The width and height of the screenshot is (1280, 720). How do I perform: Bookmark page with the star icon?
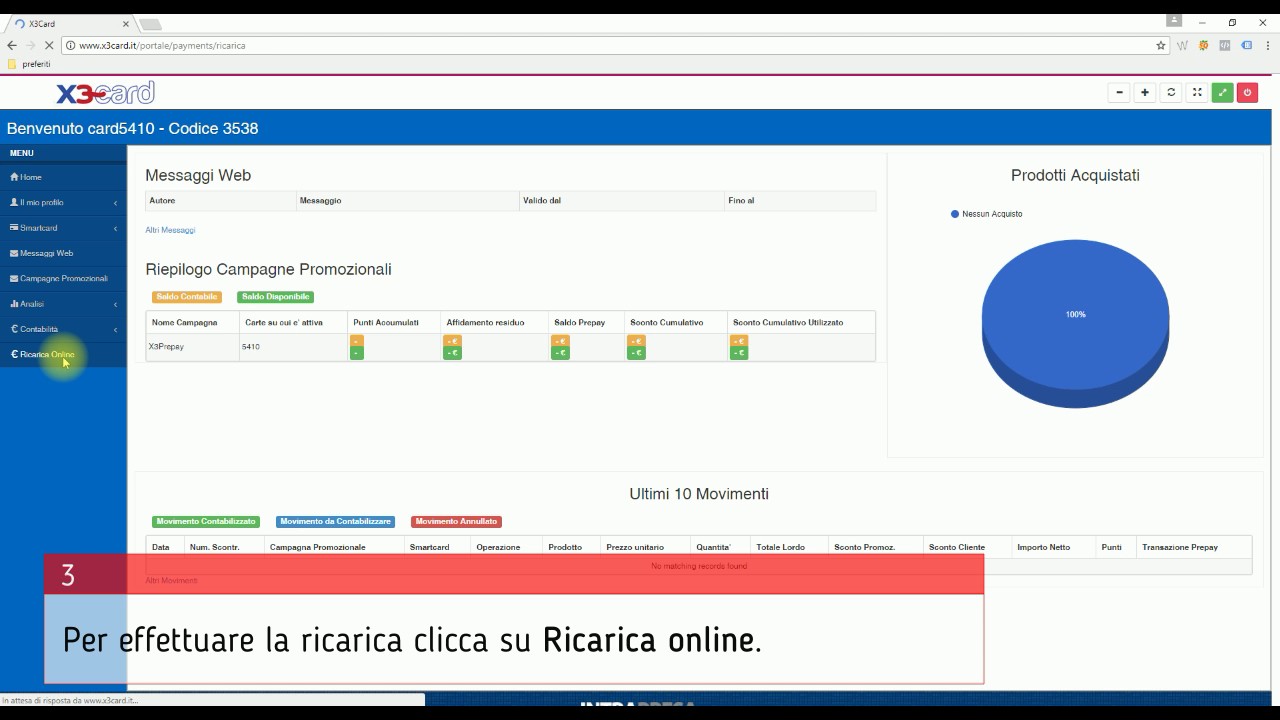(1161, 45)
